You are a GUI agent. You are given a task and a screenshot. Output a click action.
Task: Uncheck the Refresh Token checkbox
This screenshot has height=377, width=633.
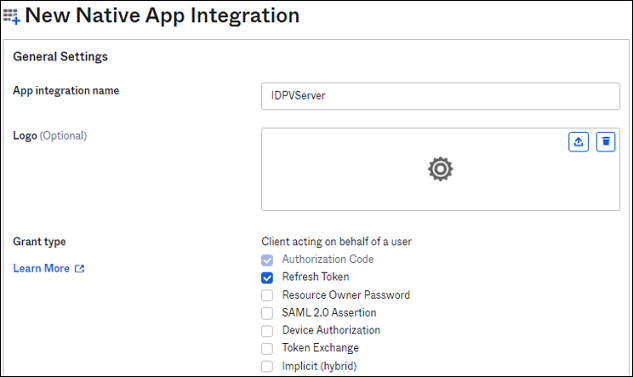point(267,278)
